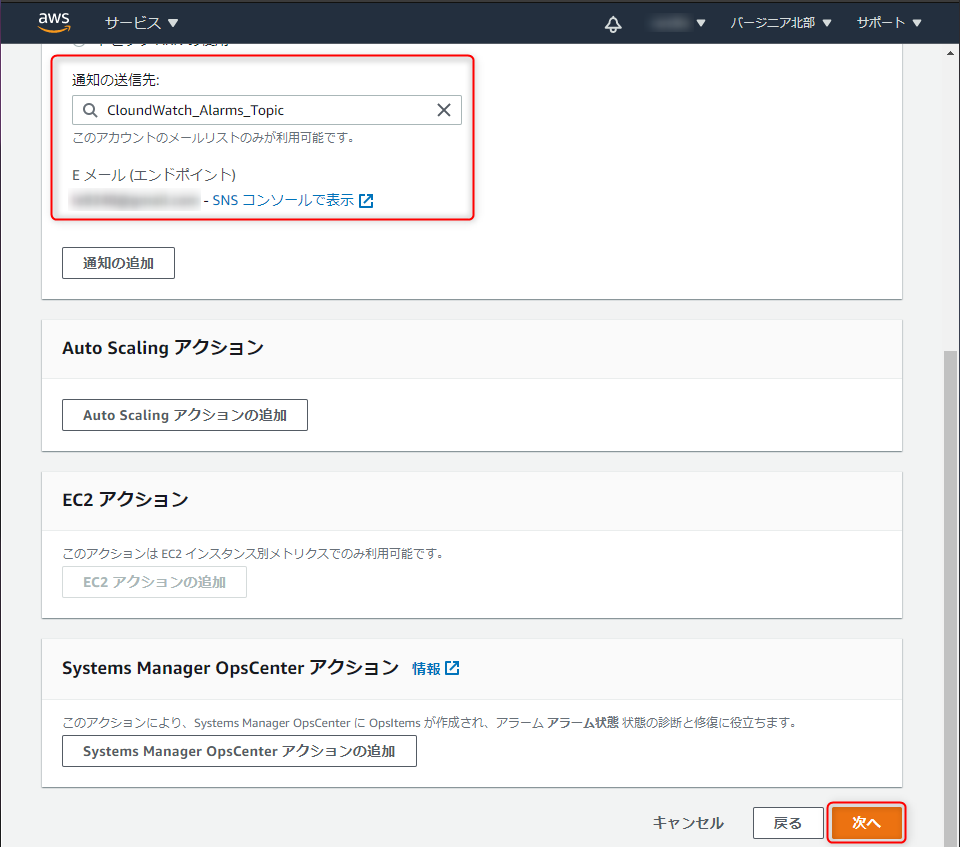Clear the CloundWatch_Alarms_Topic selection with X
Image resolution: width=960 pixels, height=847 pixels.
coord(444,110)
